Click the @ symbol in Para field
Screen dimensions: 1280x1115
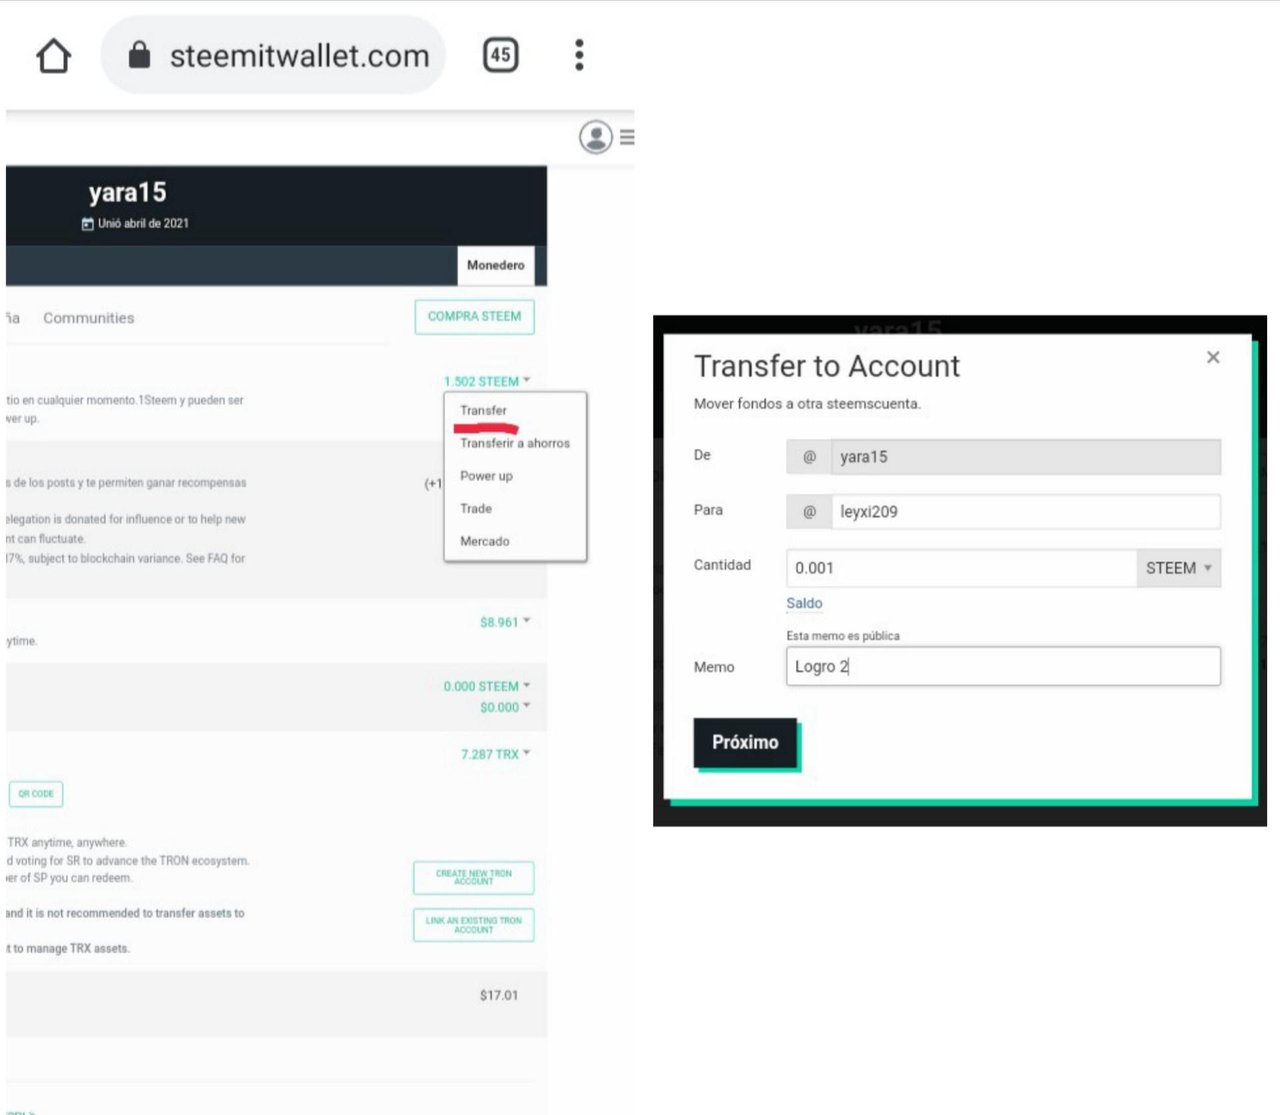point(809,512)
